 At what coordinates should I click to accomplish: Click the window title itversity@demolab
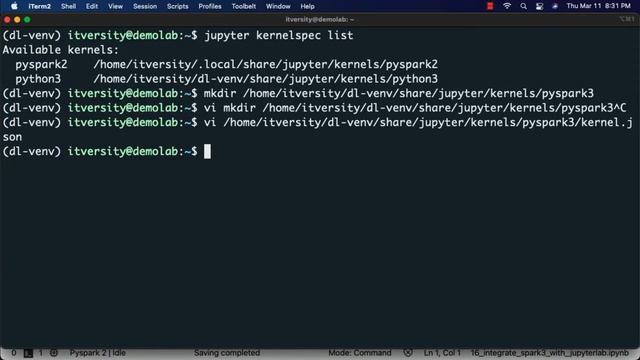click(x=320, y=20)
